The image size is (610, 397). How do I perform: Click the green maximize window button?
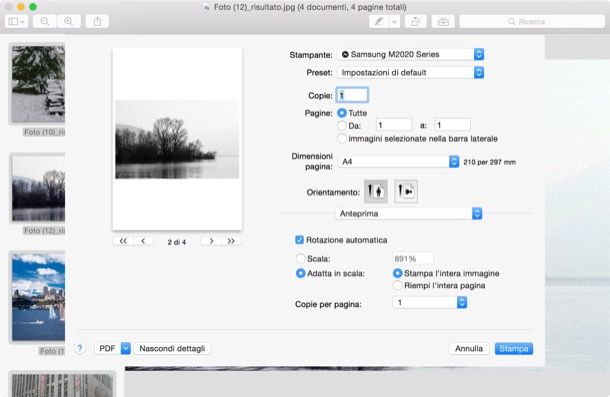[x=33, y=7]
